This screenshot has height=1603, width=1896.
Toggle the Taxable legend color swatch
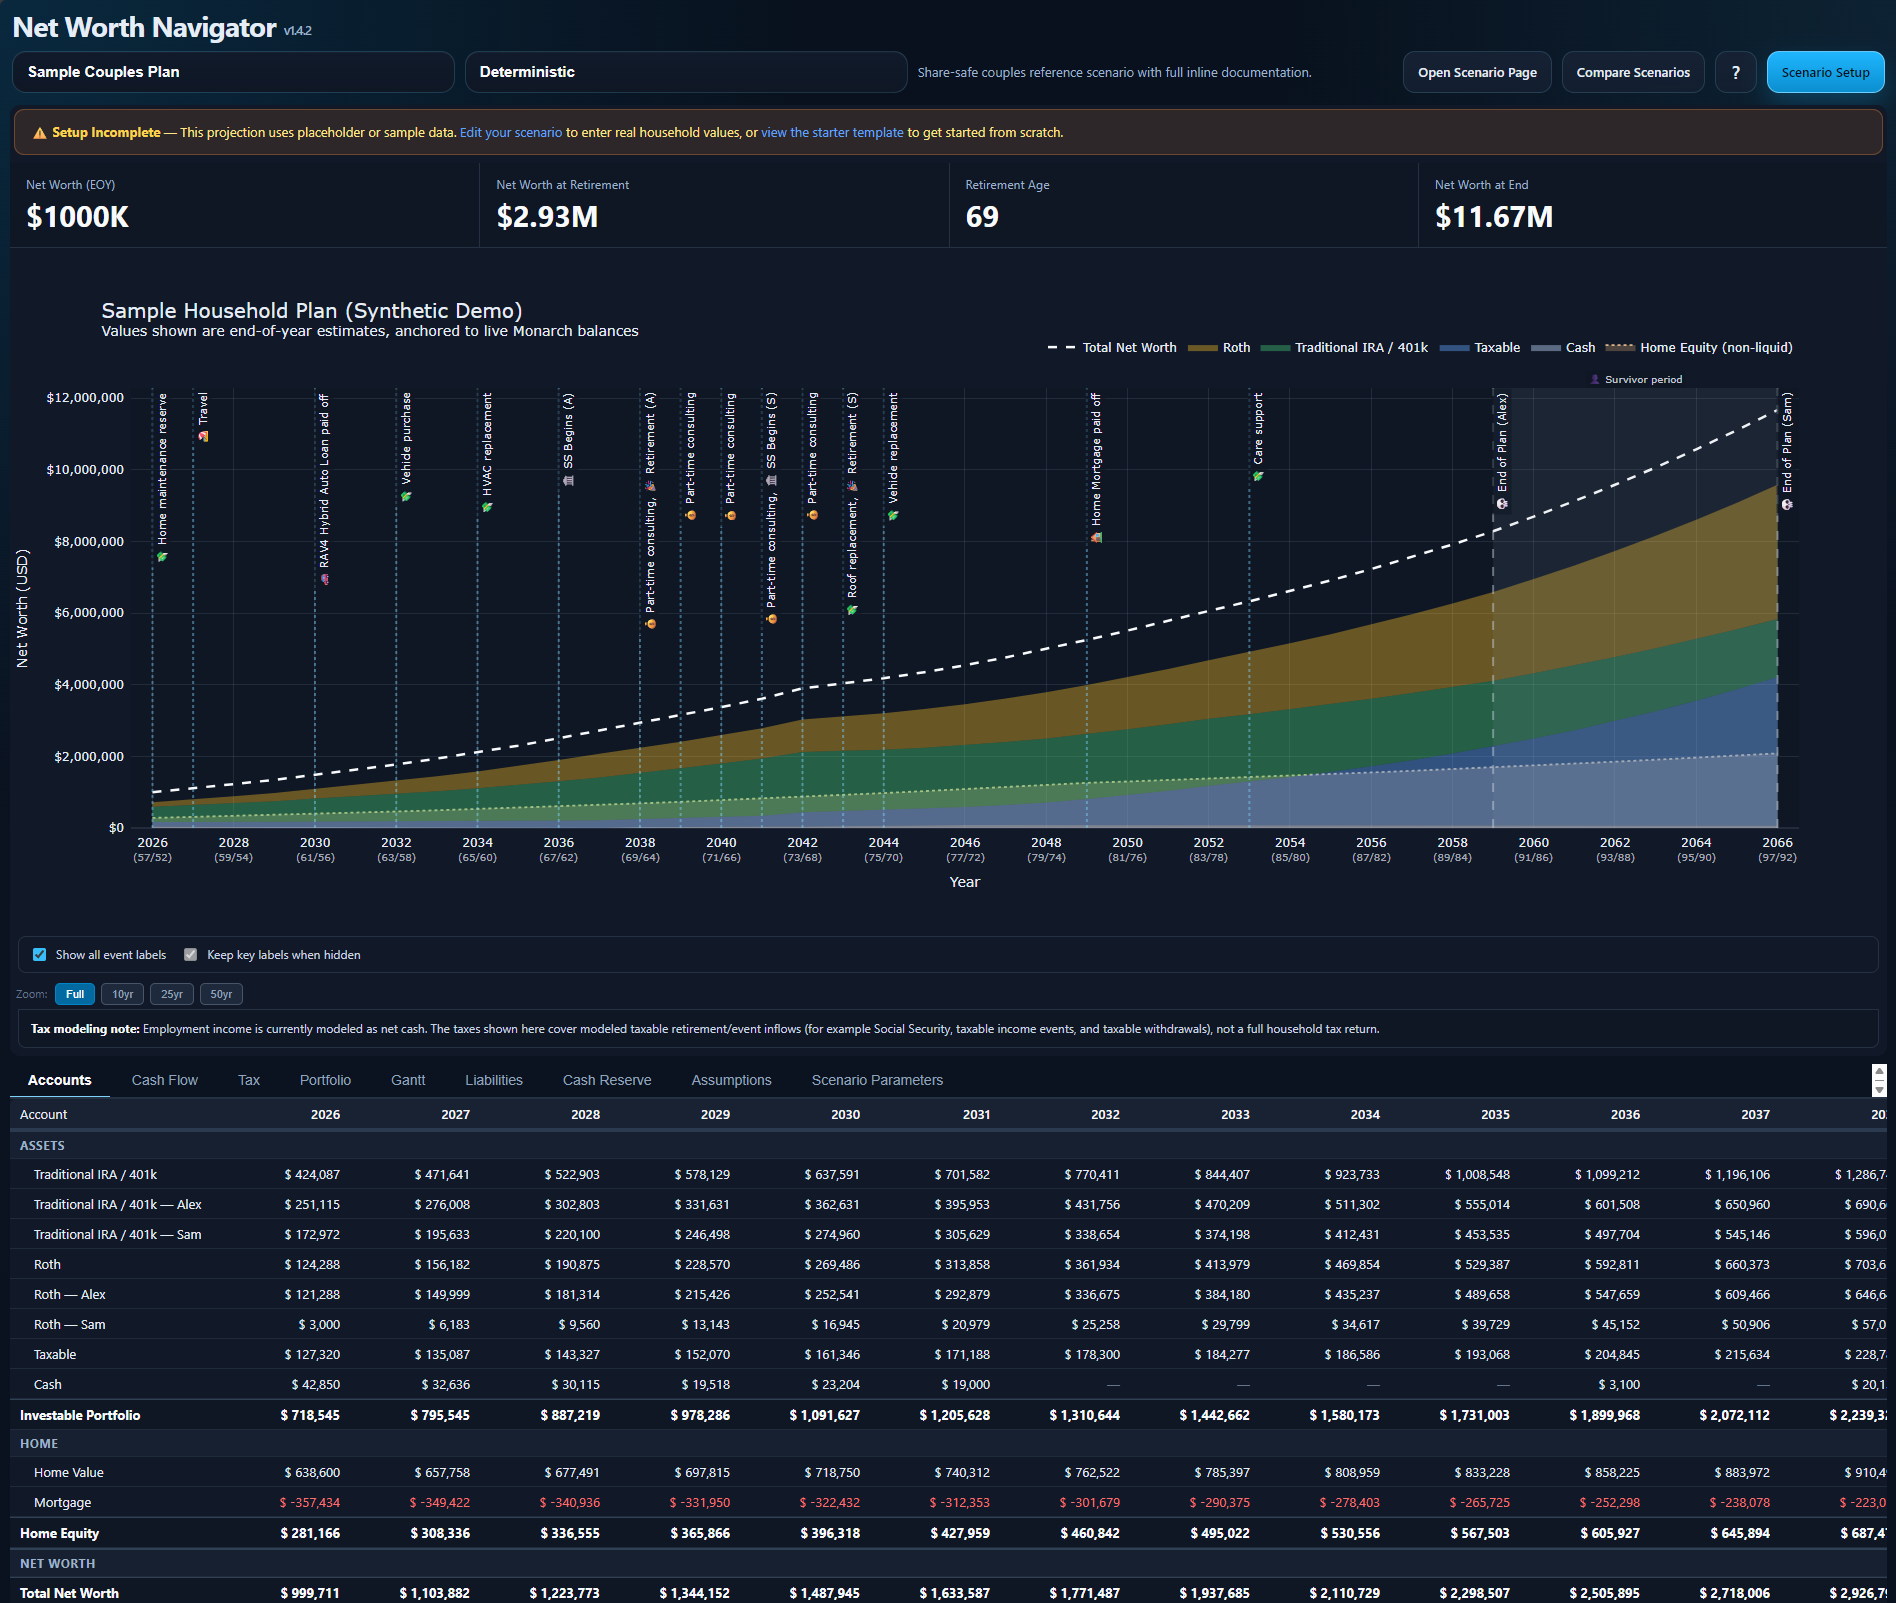point(1454,348)
